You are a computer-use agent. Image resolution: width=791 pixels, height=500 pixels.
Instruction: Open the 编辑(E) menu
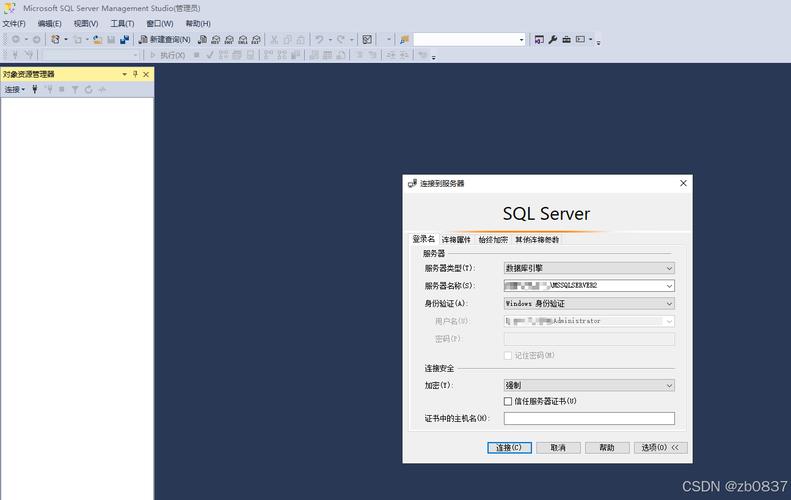pyautogui.click(x=49, y=24)
